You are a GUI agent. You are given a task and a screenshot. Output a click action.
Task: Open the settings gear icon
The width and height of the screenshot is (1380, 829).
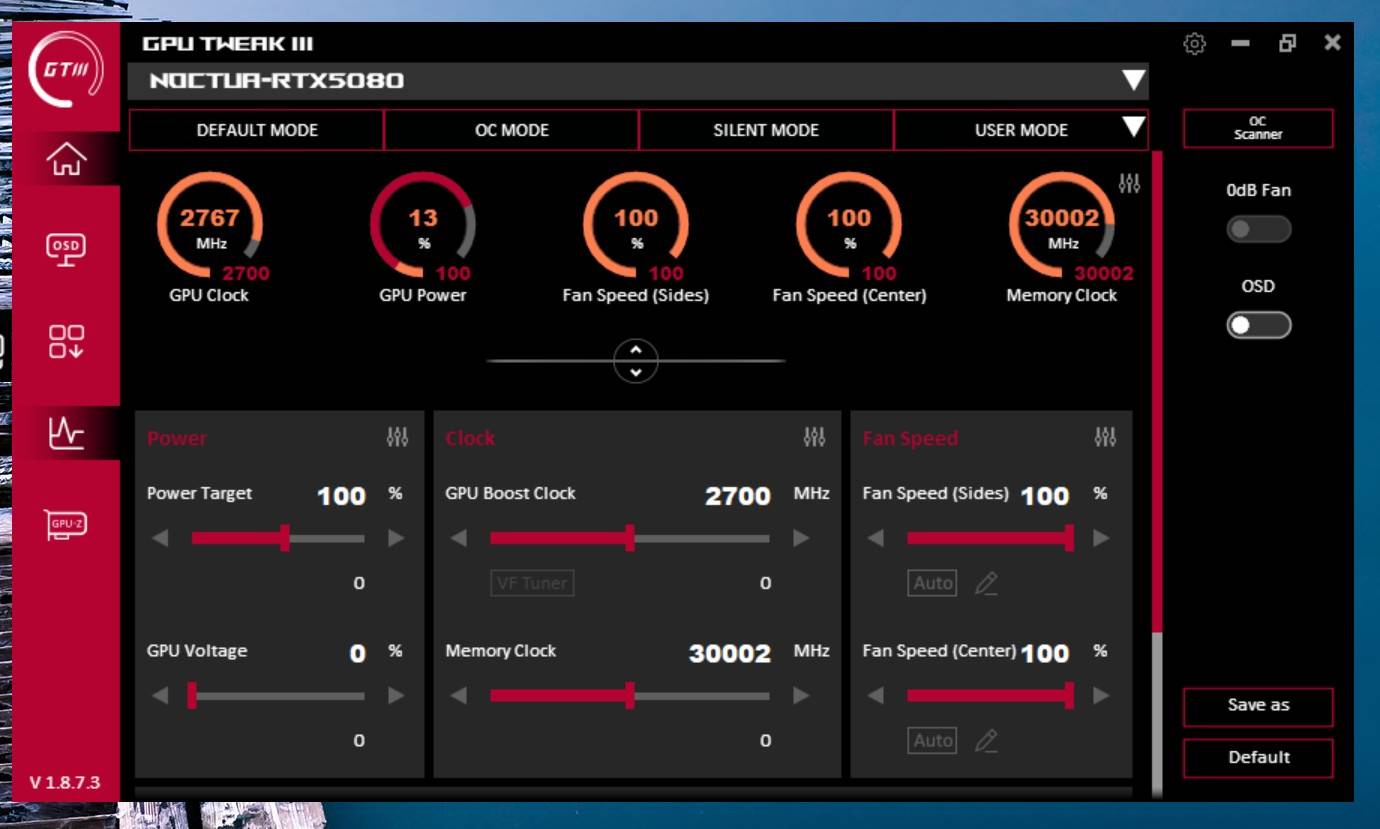1194,44
